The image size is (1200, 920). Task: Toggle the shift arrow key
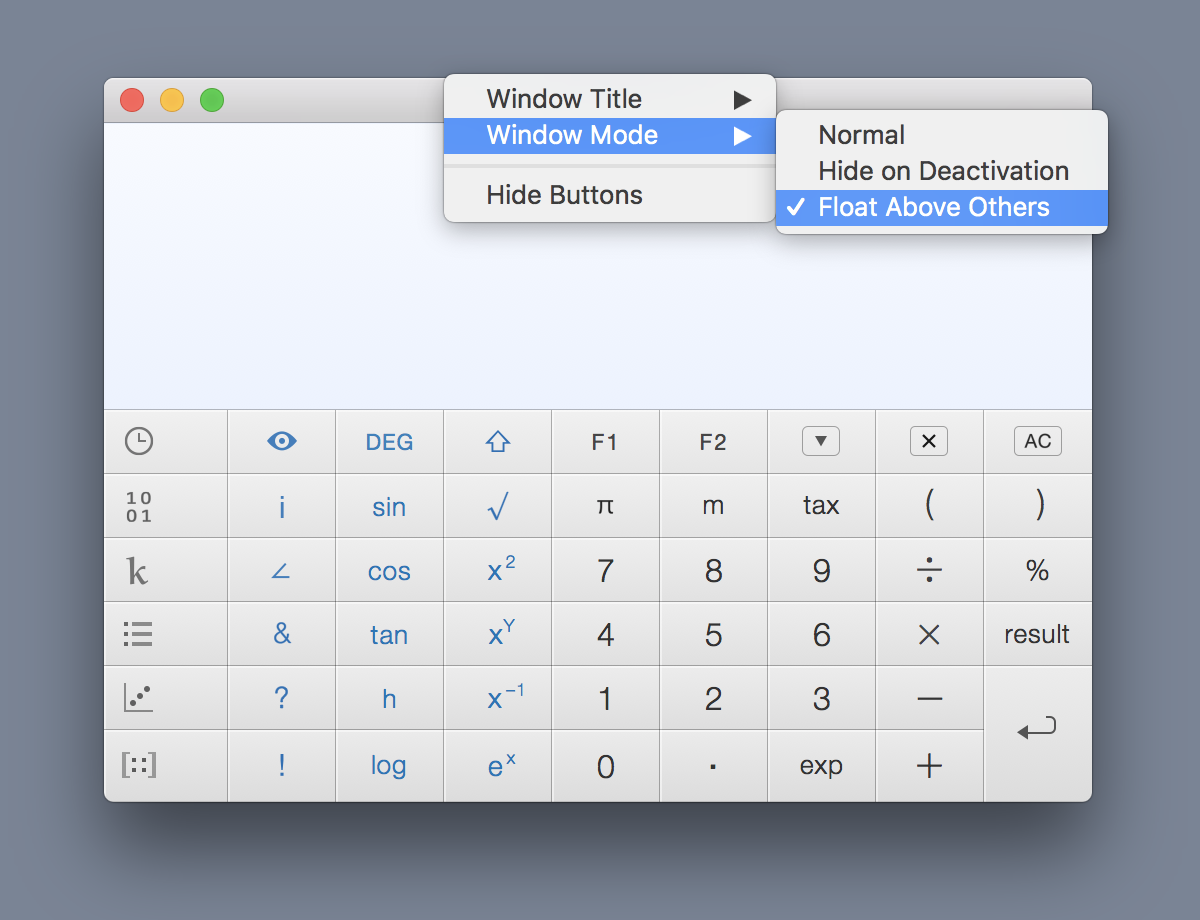point(498,441)
